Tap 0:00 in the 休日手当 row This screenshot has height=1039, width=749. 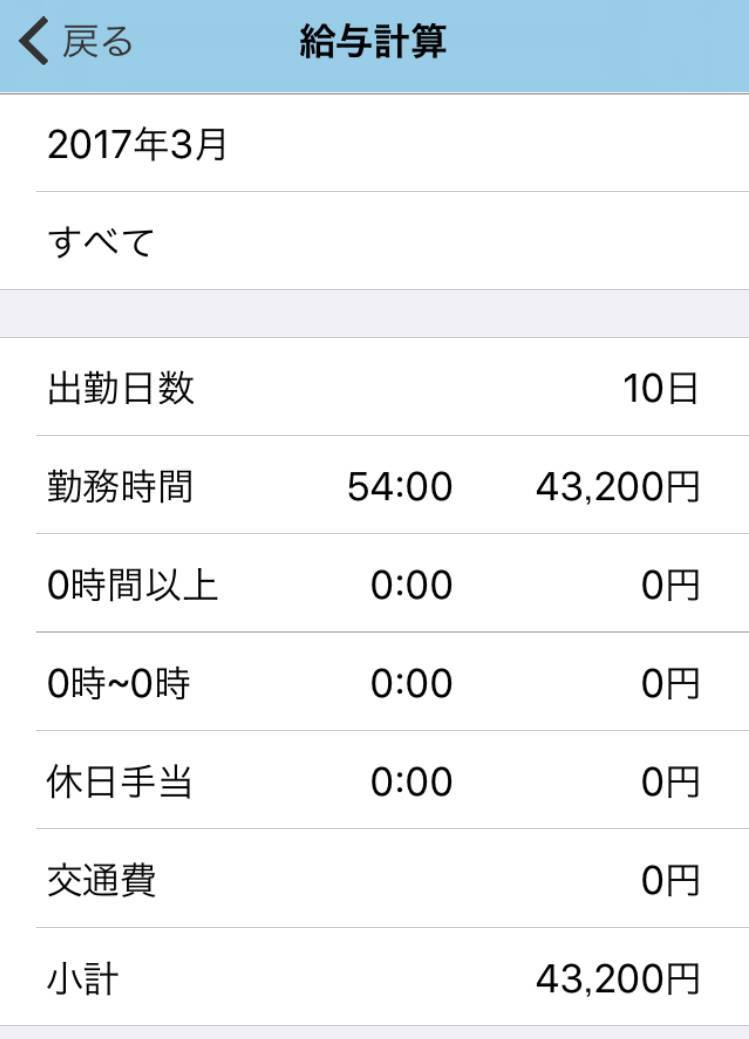click(x=412, y=782)
